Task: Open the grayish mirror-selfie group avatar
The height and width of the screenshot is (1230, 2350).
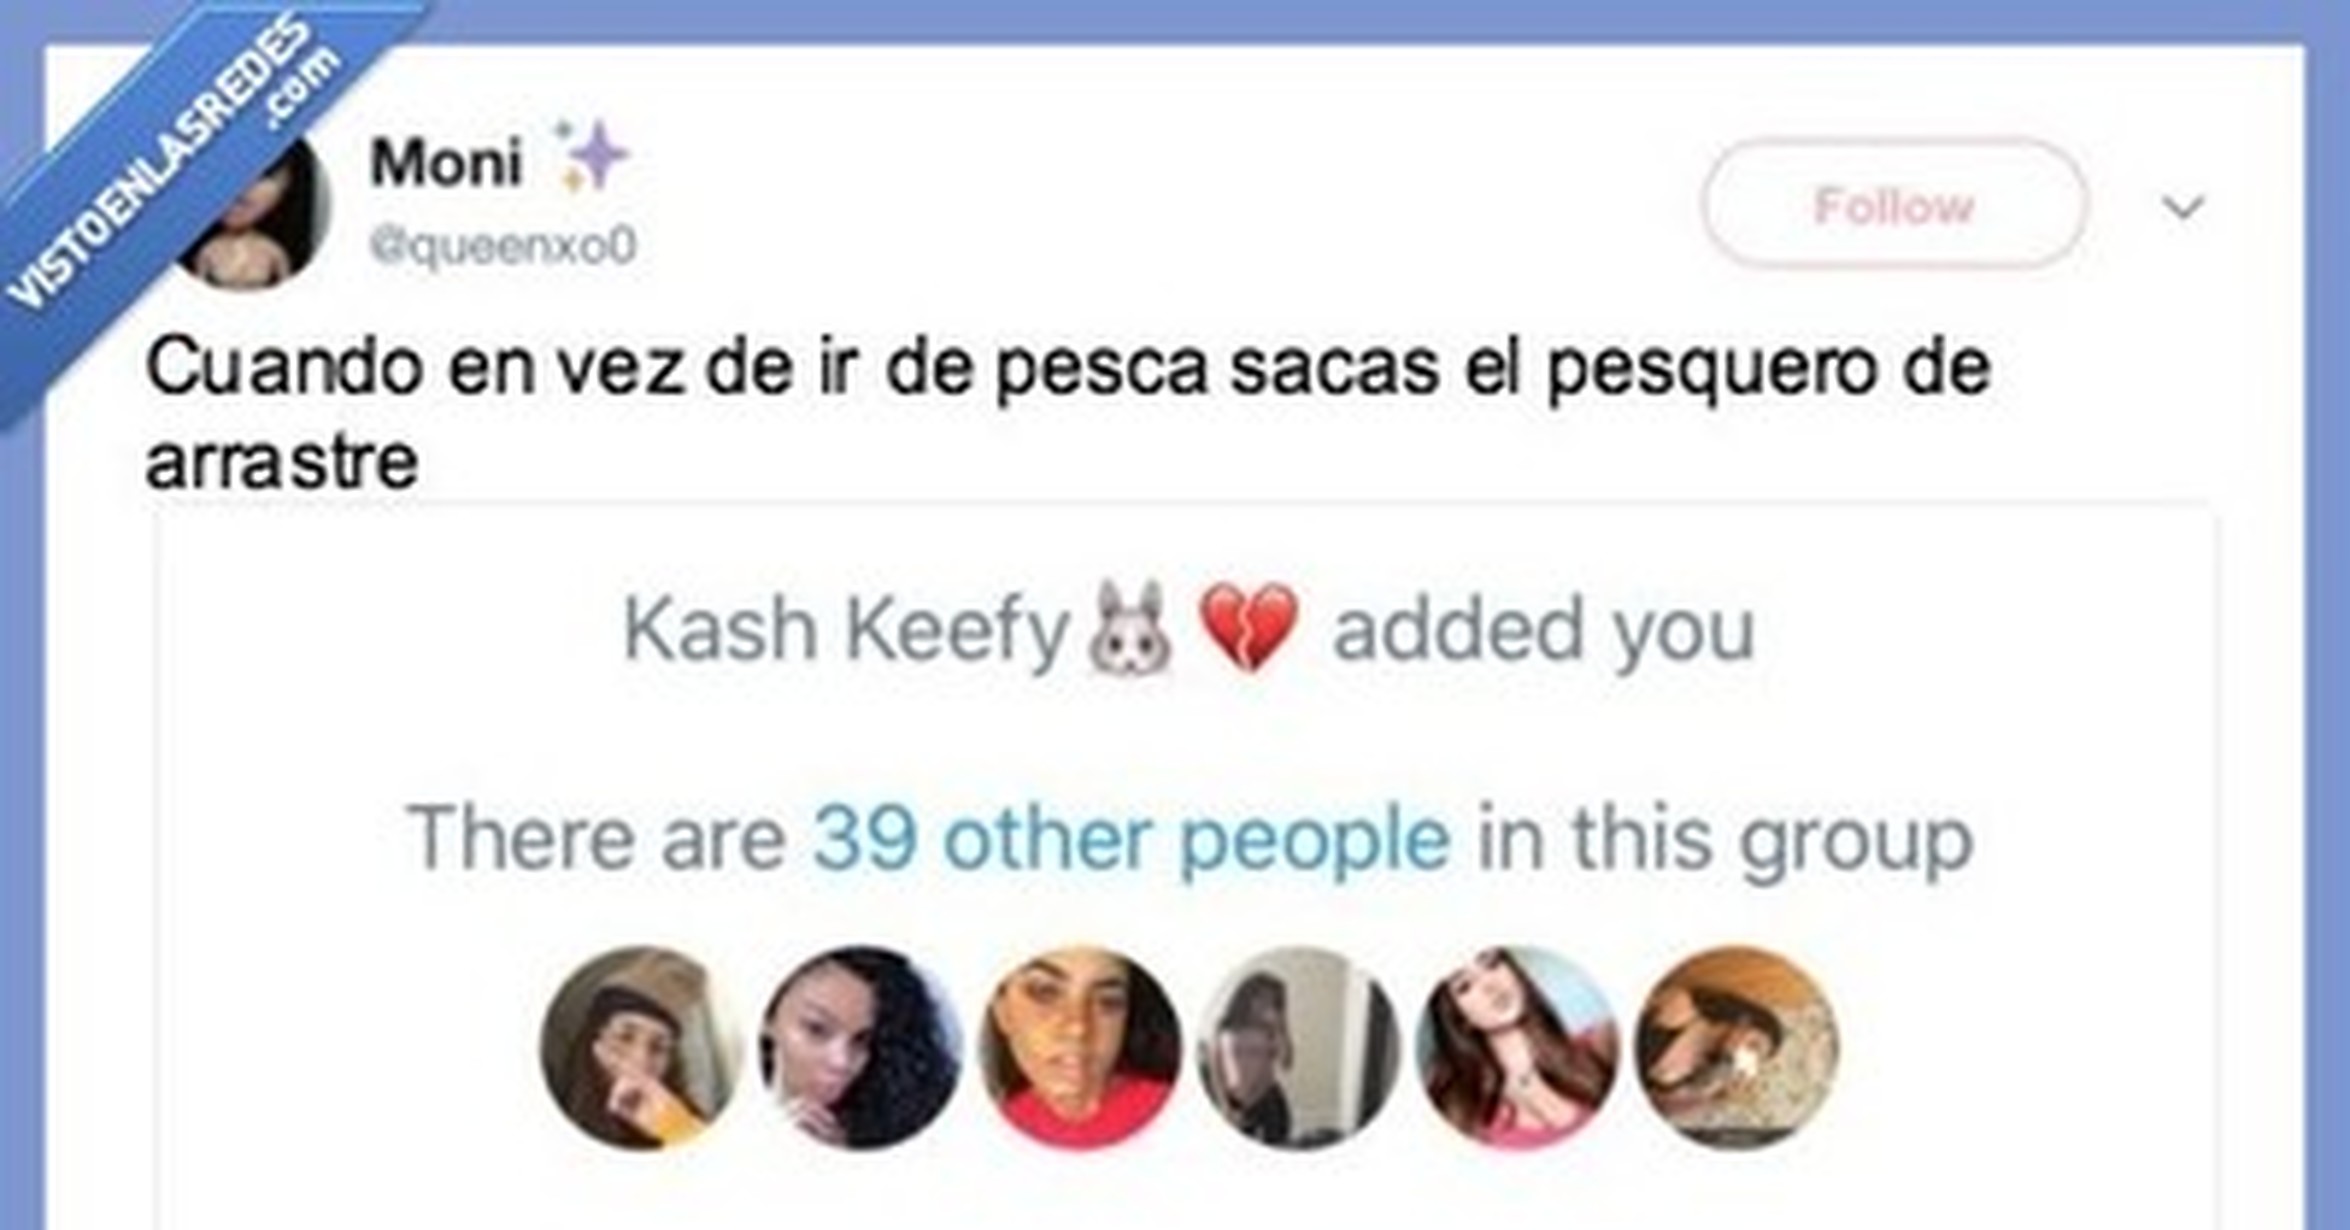Action: (x=1299, y=1047)
